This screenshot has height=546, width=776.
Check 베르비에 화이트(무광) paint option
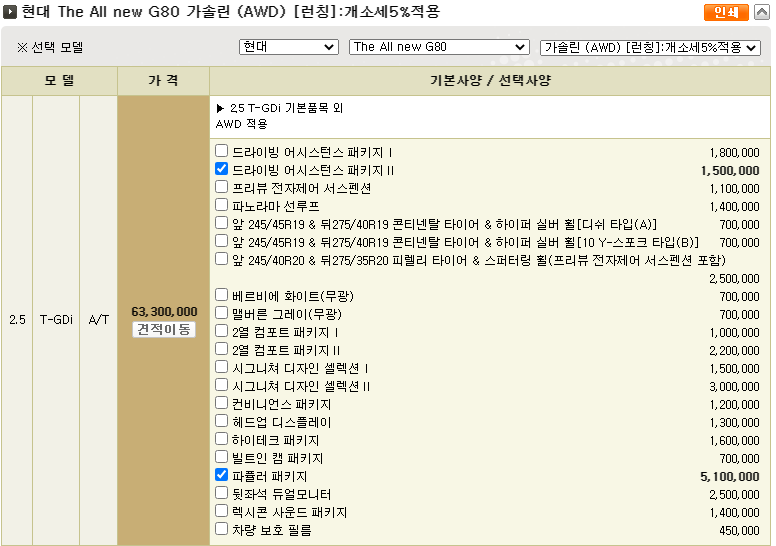coord(221,295)
